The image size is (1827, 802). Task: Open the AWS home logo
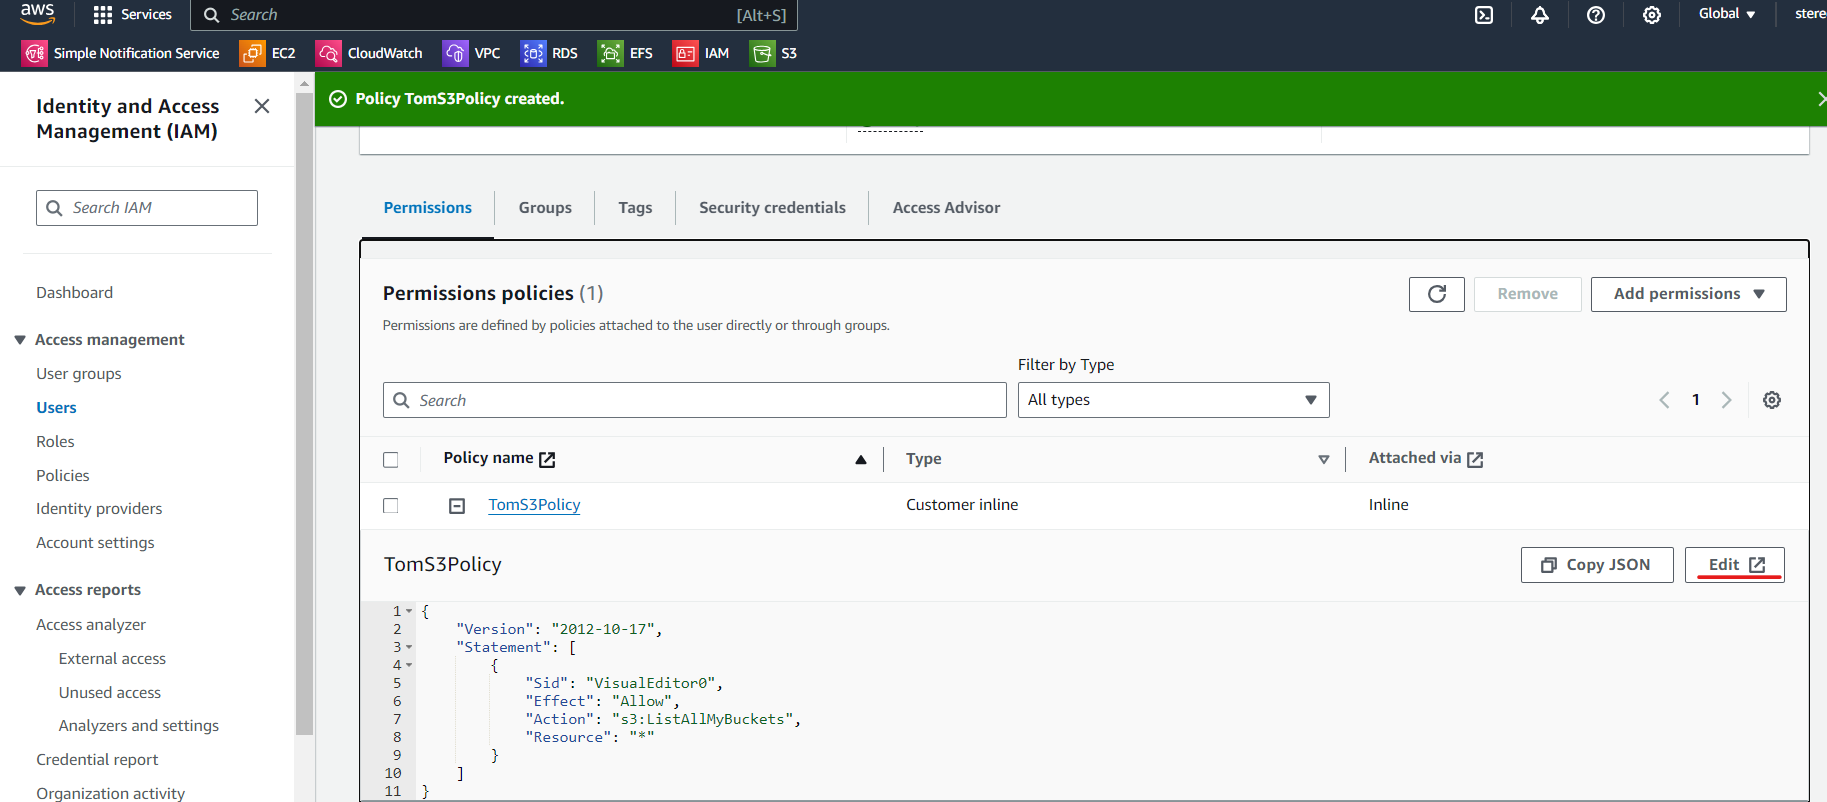tap(37, 13)
